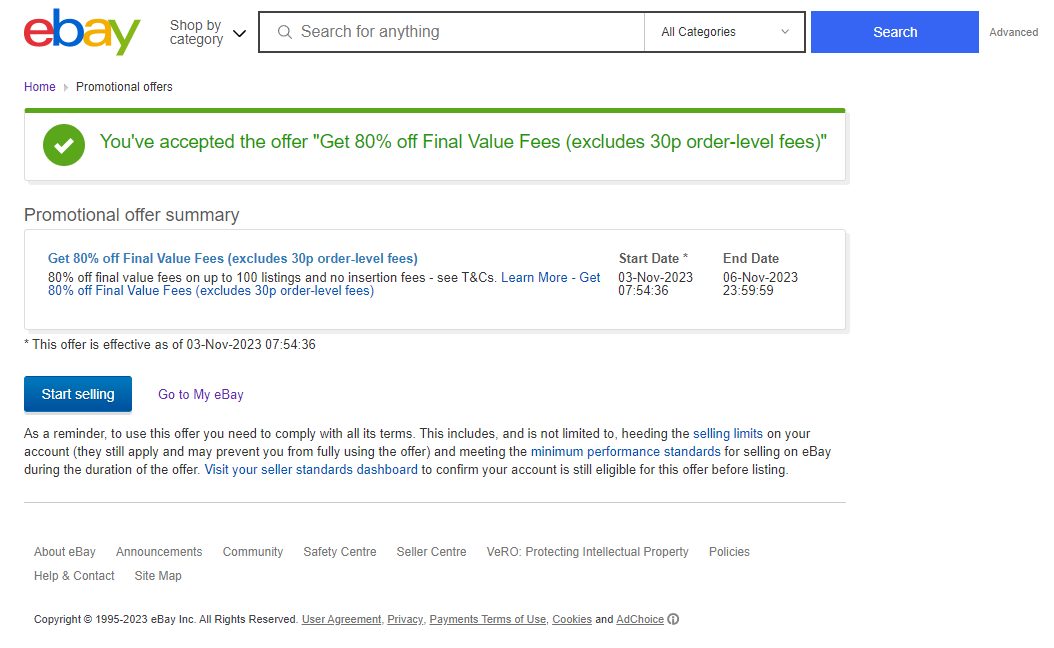Open the Advanced search link

(x=1013, y=32)
